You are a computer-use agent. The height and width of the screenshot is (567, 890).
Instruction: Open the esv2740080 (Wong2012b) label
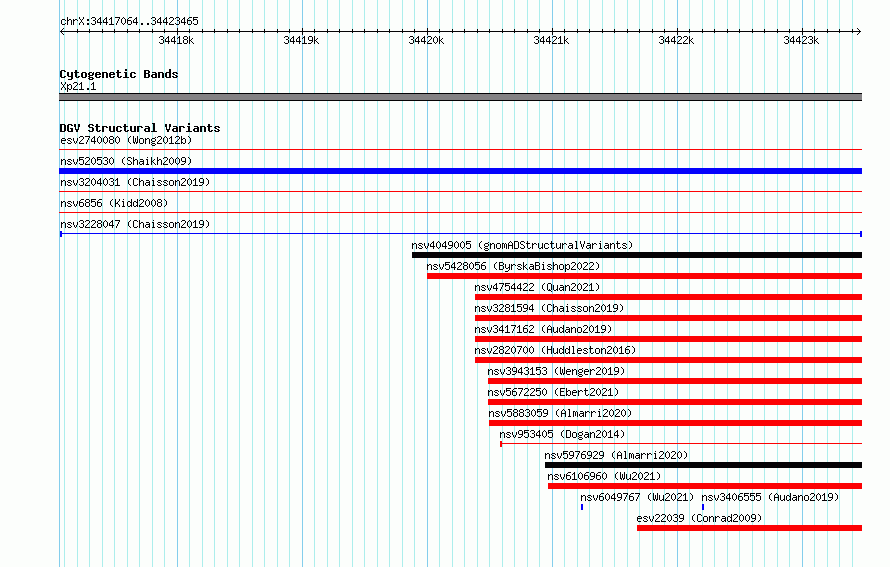(126, 140)
